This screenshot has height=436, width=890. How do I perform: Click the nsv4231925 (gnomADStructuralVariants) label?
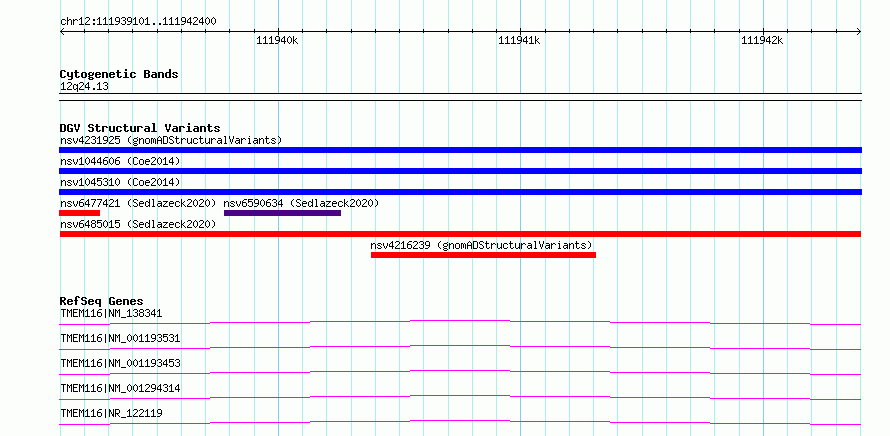coord(171,140)
